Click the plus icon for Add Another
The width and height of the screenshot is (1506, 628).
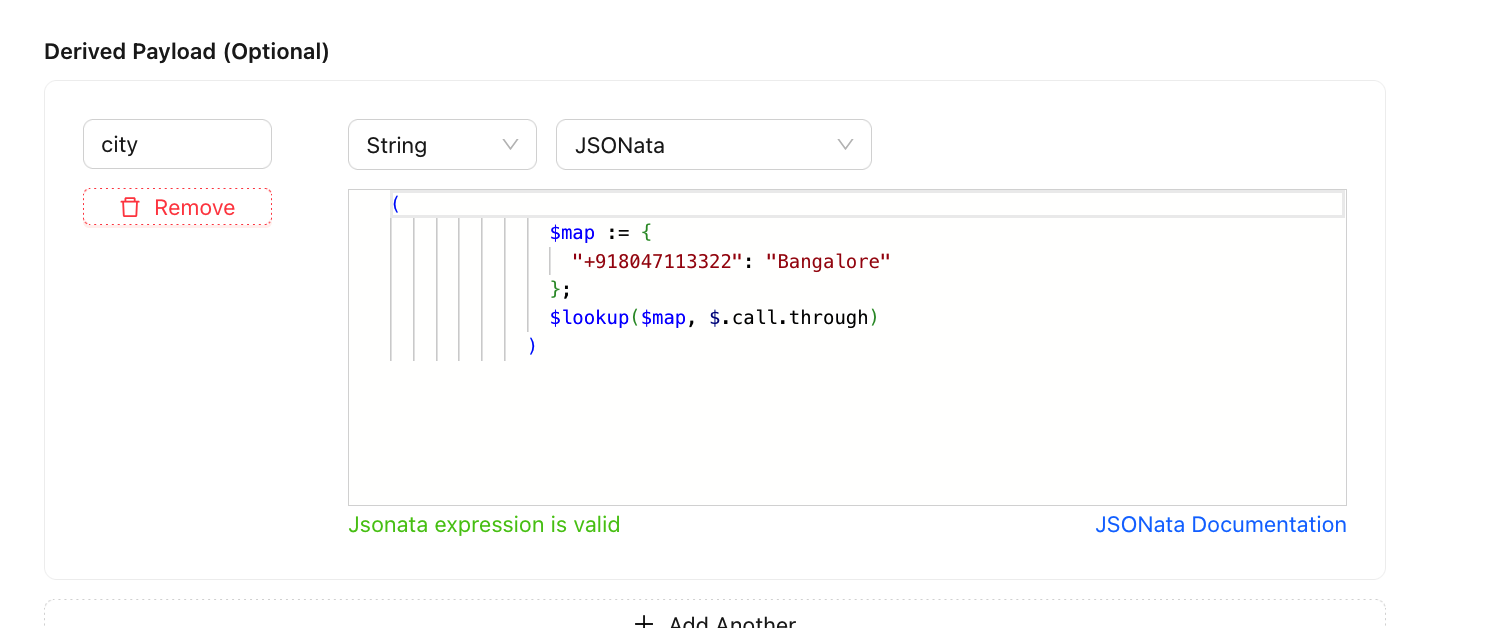644,622
